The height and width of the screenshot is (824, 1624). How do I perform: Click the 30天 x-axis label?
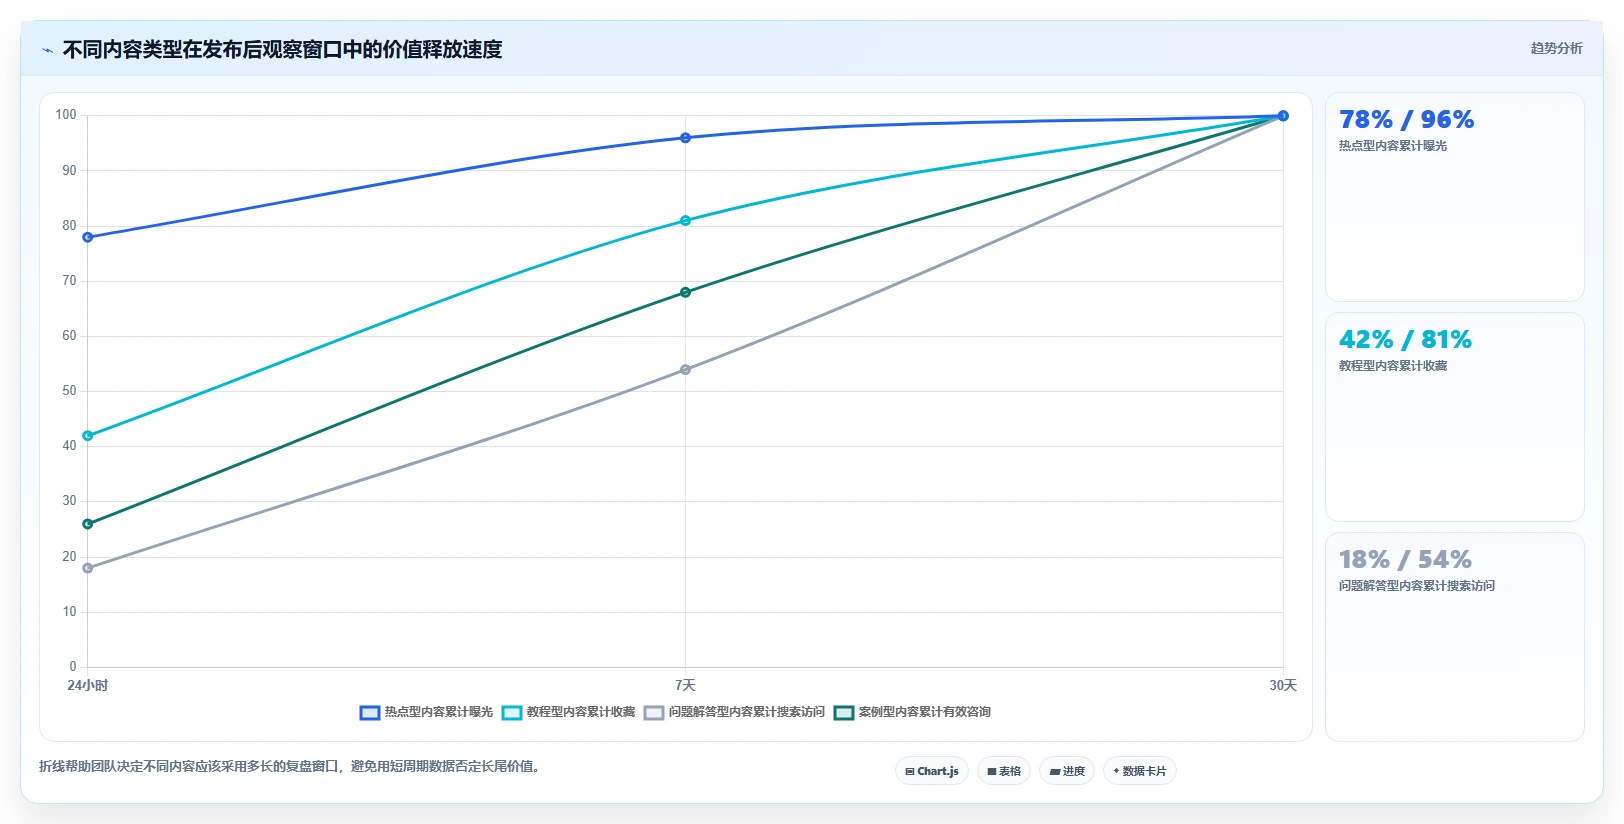(1283, 685)
